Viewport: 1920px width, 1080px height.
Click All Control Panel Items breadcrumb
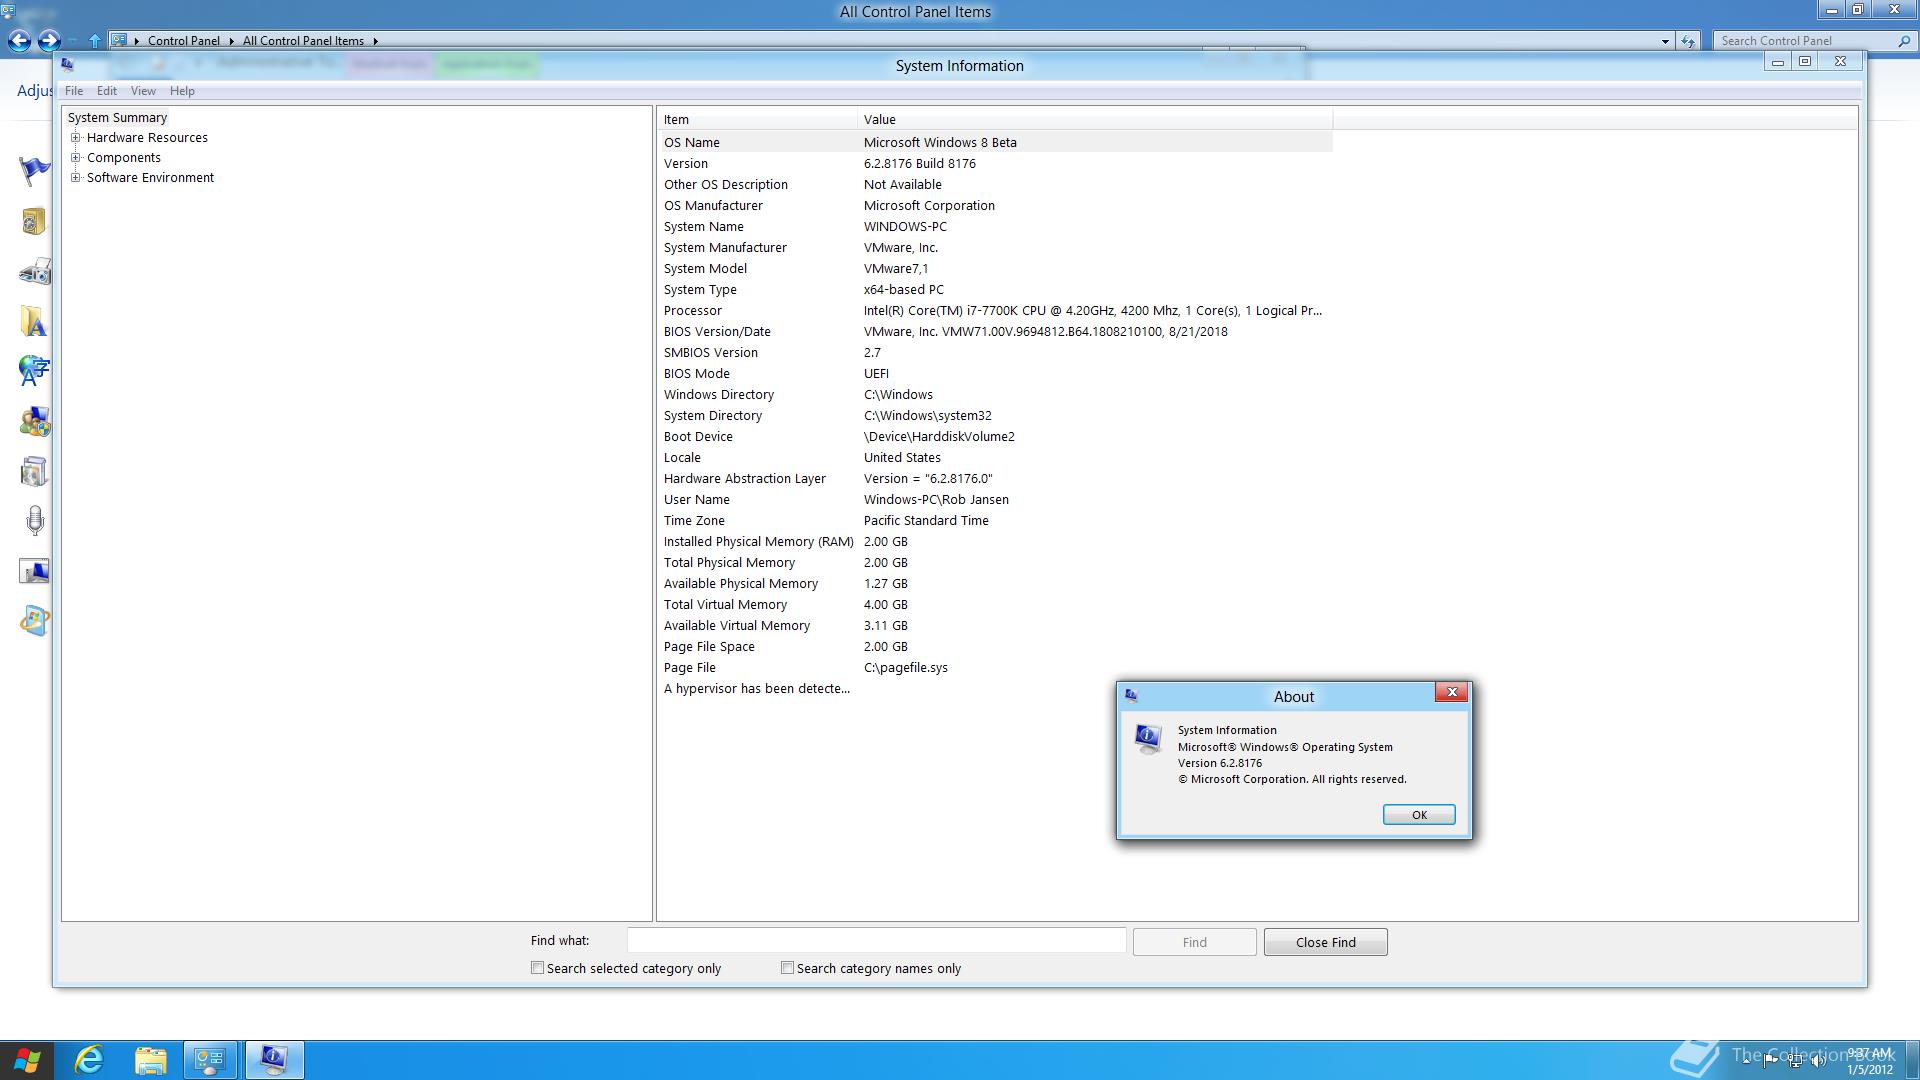pos(303,41)
